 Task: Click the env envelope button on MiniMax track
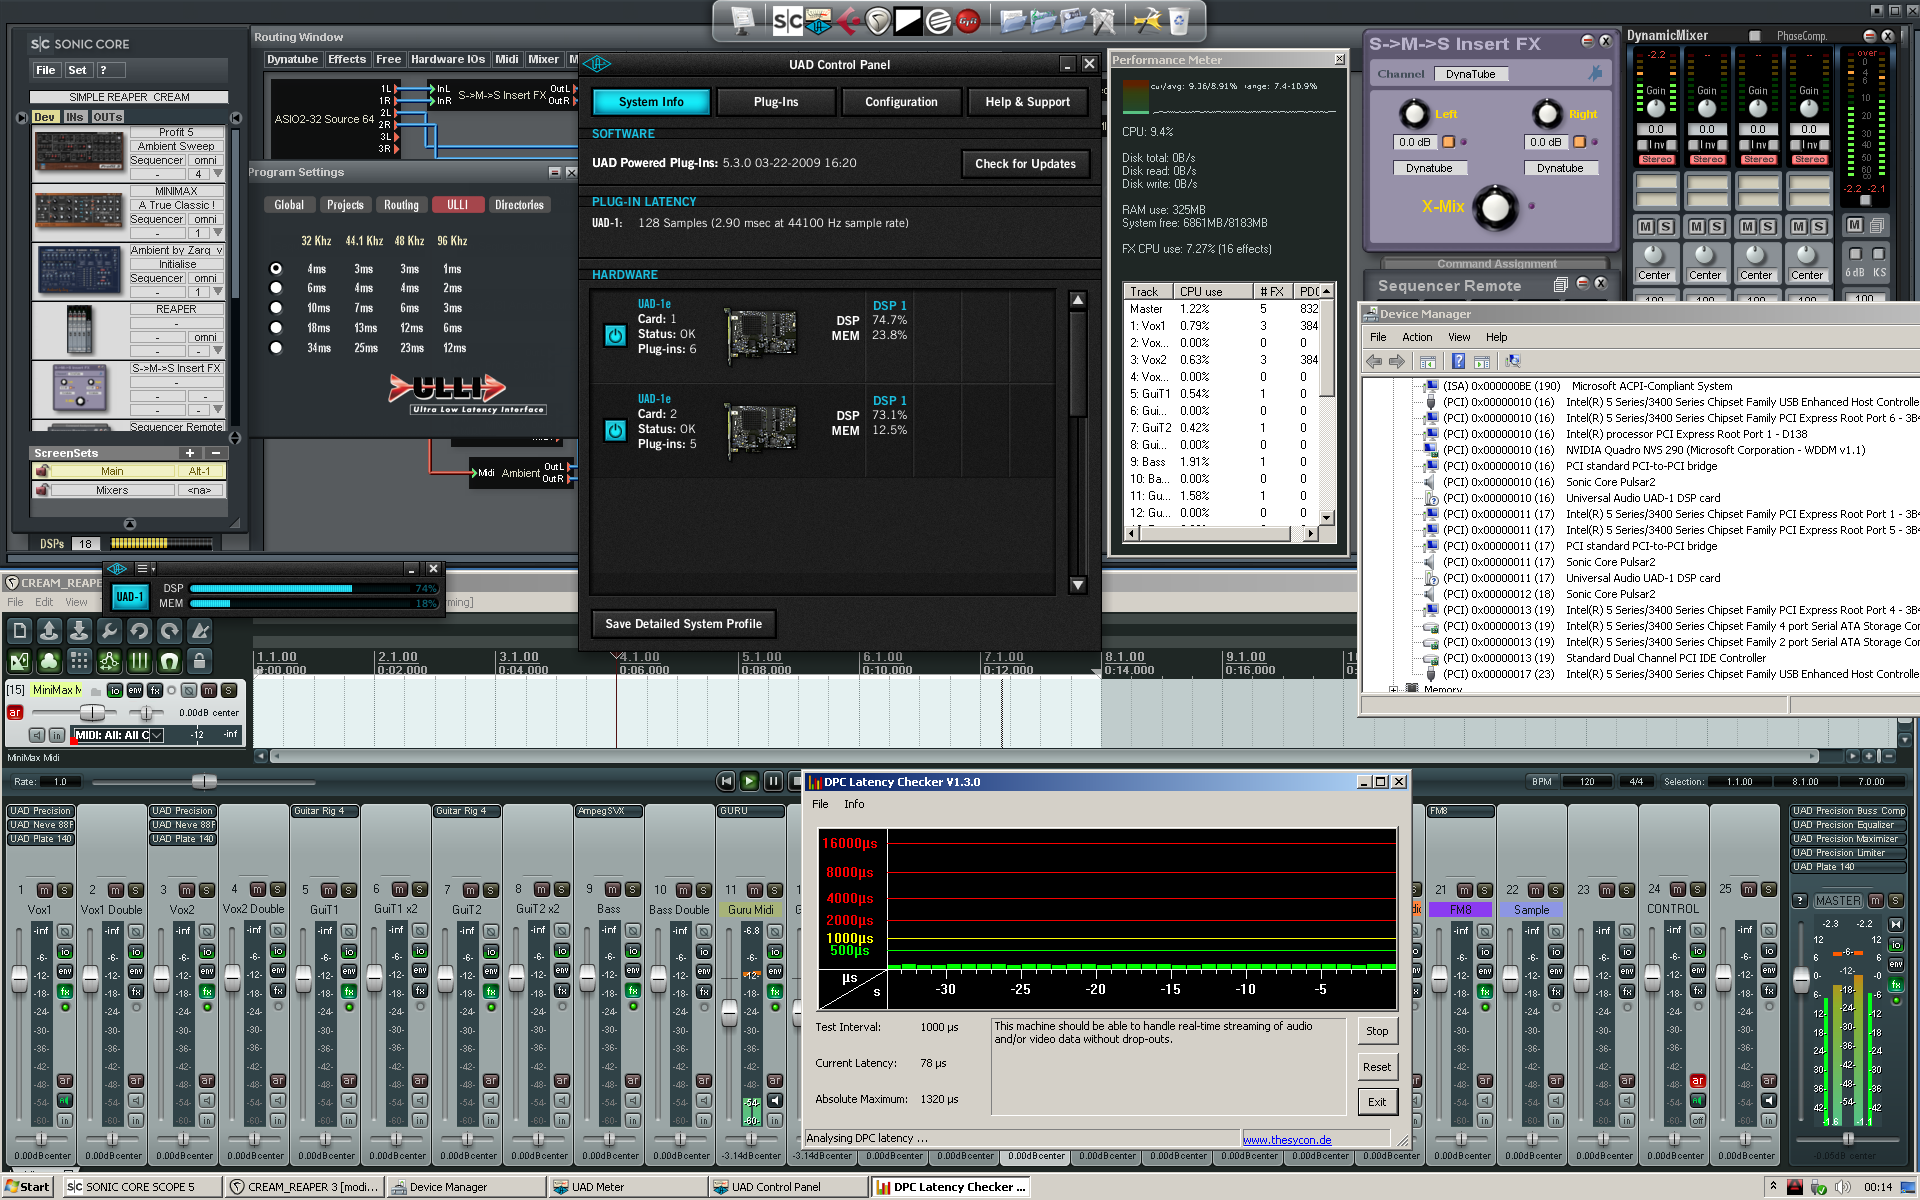click(x=135, y=690)
